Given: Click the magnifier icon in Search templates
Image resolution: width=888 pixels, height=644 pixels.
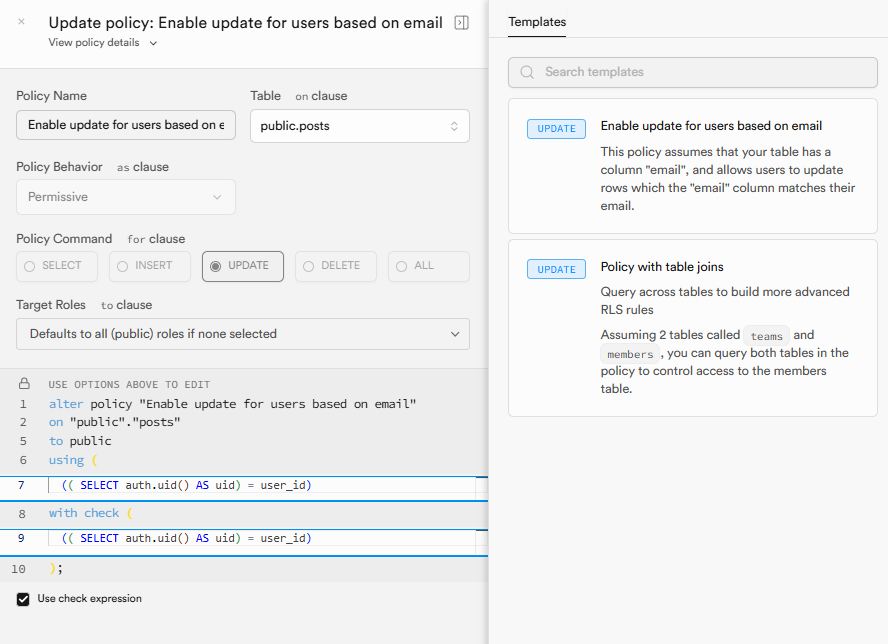Looking at the screenshot, I should pos(527,72).
